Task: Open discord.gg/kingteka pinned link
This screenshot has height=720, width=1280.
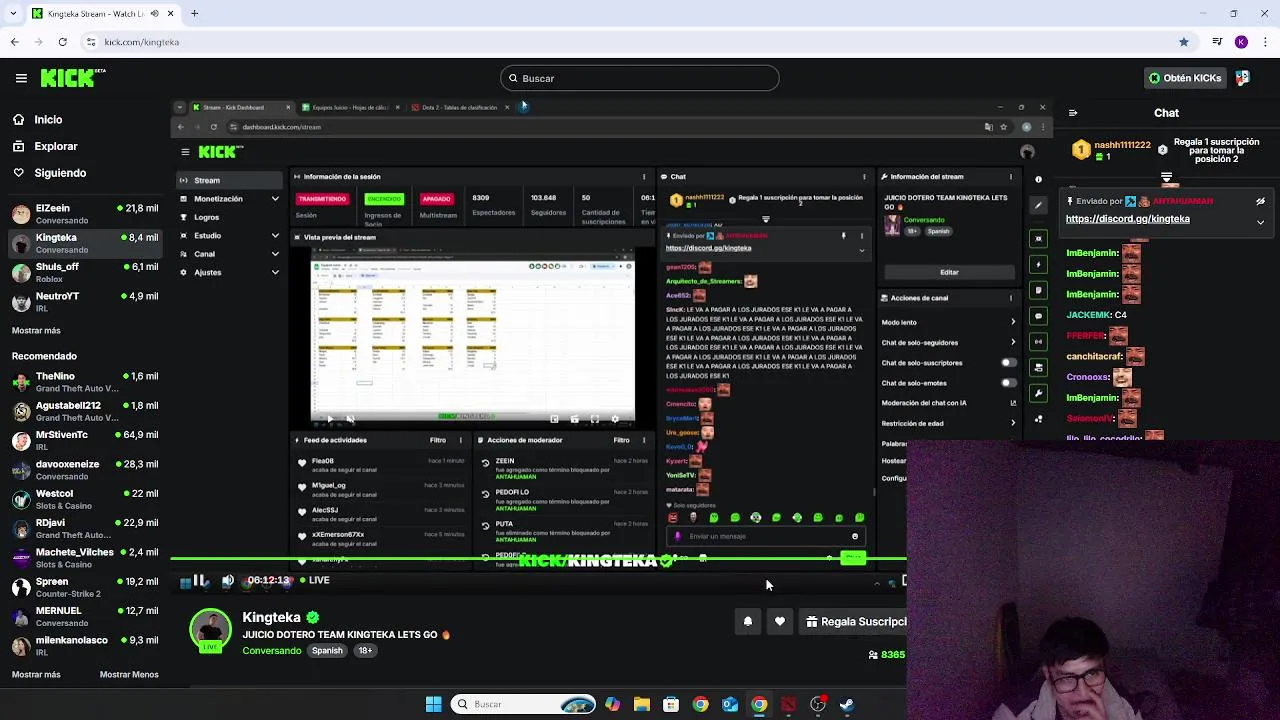Action: [1127, 219]
